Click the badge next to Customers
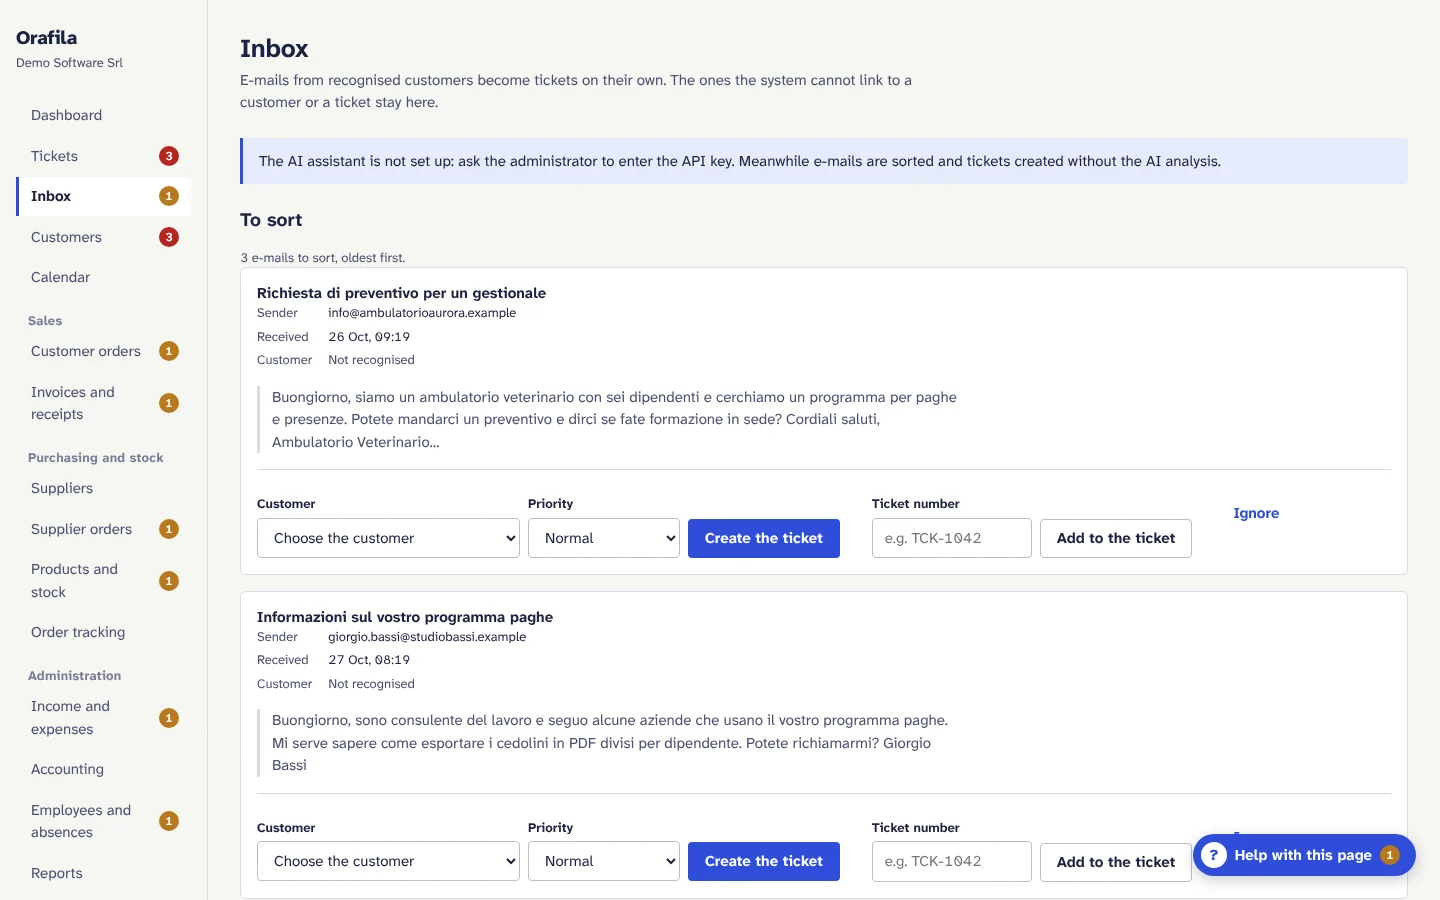 (x=169, y=237)
